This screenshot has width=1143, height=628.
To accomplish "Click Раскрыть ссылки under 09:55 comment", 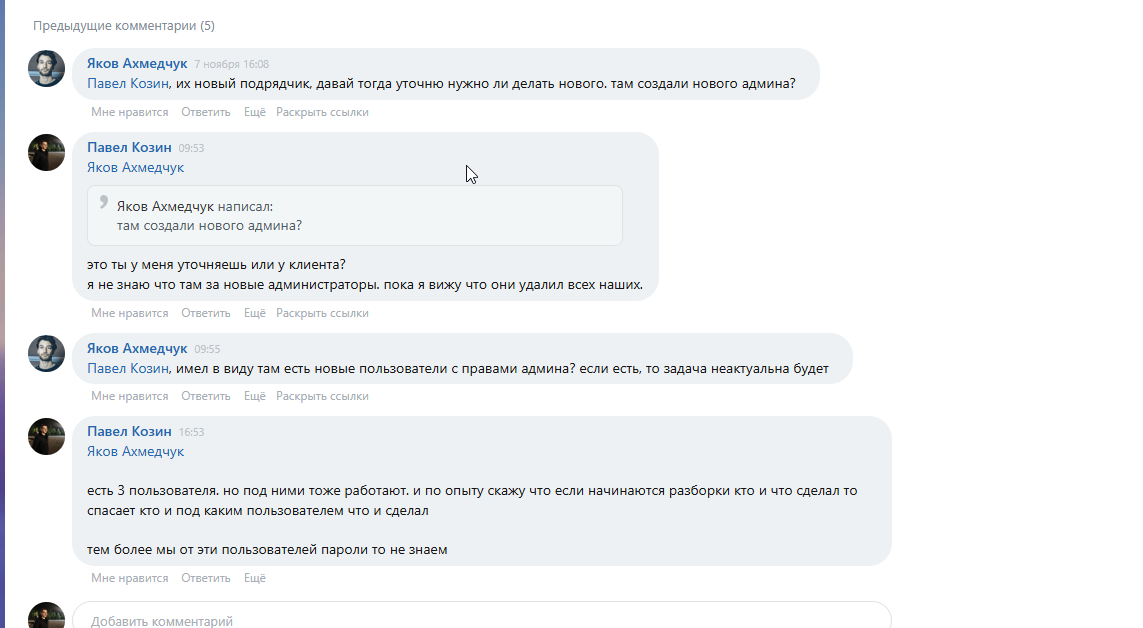I will point(322,396).
